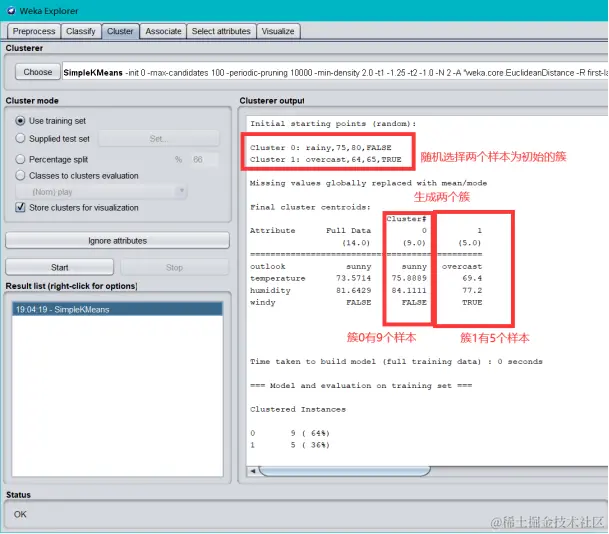609x534 pixels.
Task: Click the cluster 1 humidity 77.2
Action: click(472, 290)
